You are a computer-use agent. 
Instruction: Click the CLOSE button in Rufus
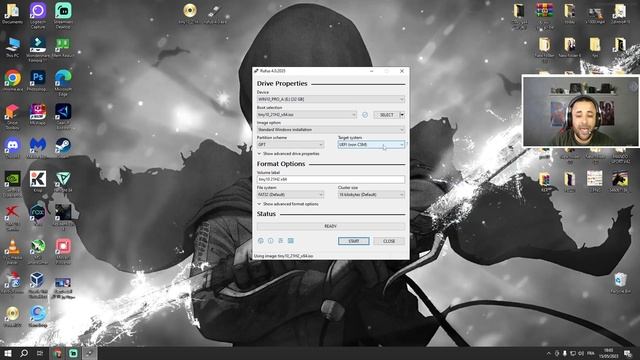click(389, 241)
